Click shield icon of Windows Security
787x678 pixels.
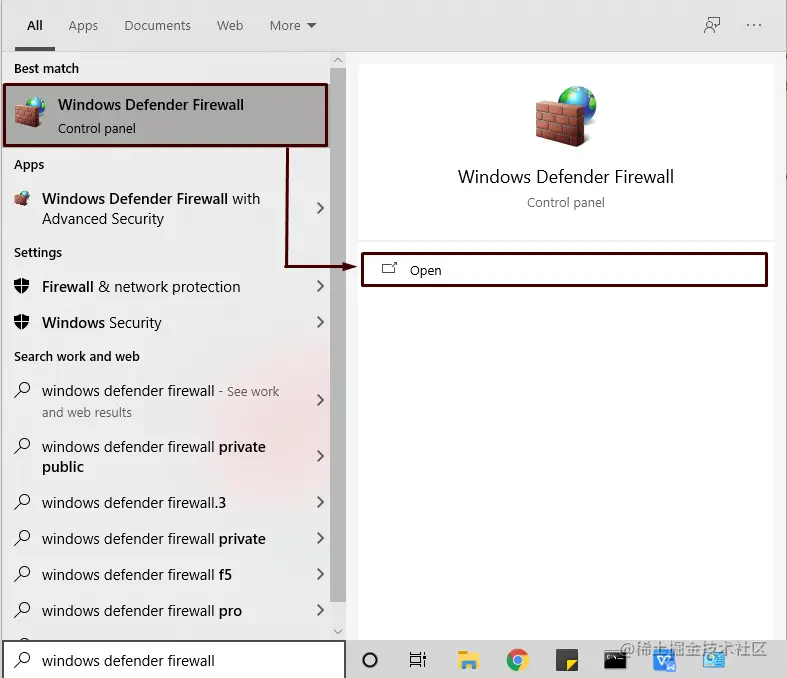pos(22,322)
